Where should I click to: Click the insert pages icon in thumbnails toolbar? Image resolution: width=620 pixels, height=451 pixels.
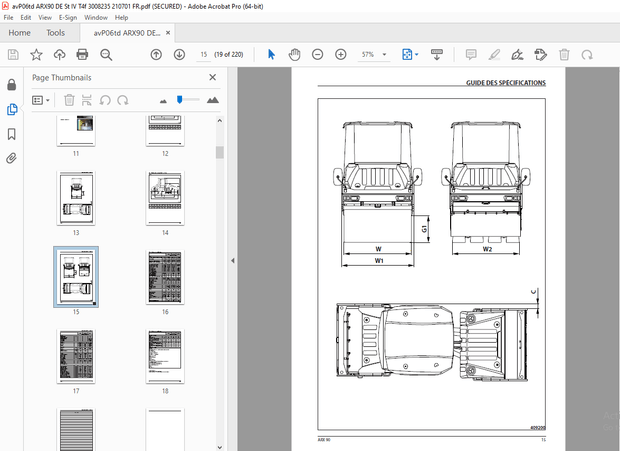click(87, 100)
